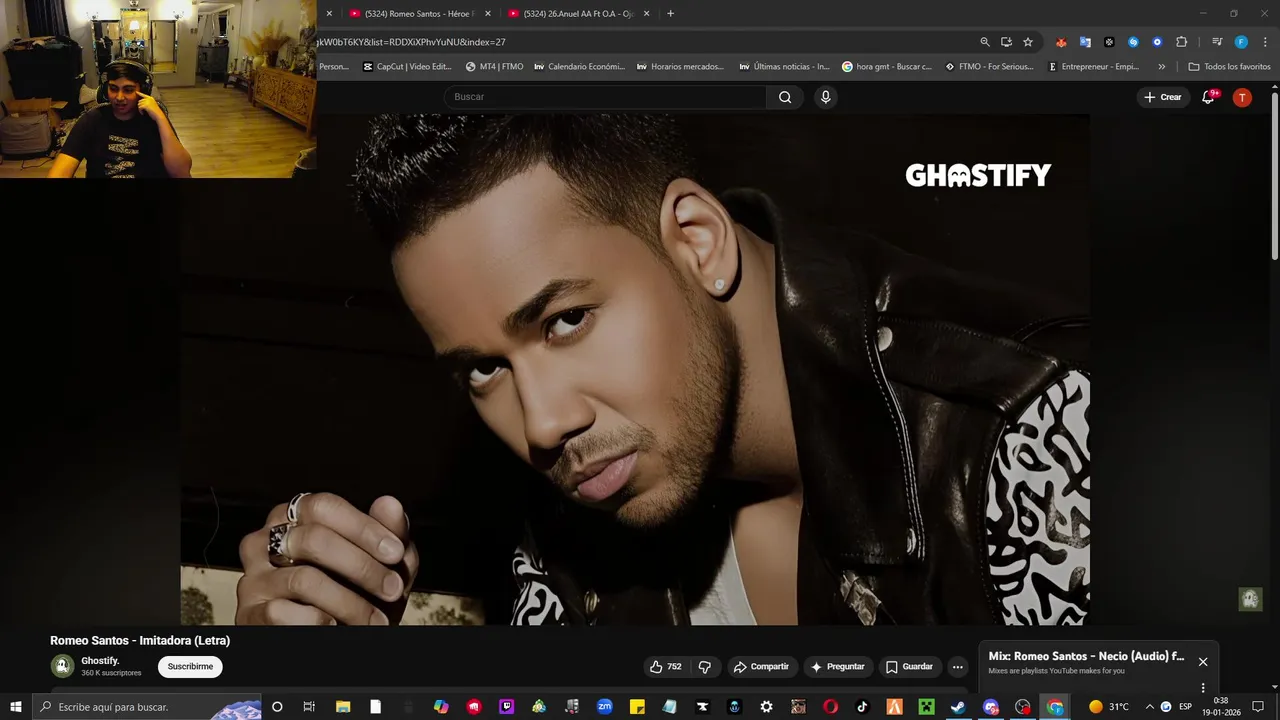Click the 31°C weather widget

coord(1109,707)
